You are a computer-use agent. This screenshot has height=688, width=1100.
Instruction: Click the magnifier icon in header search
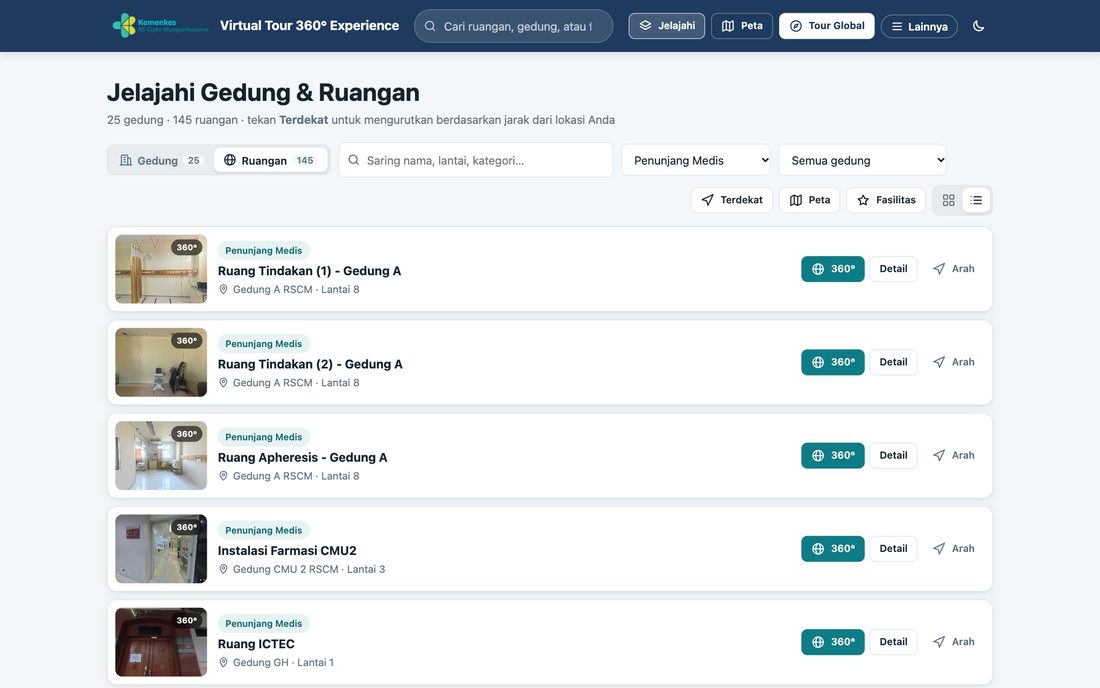pos(430,26)
